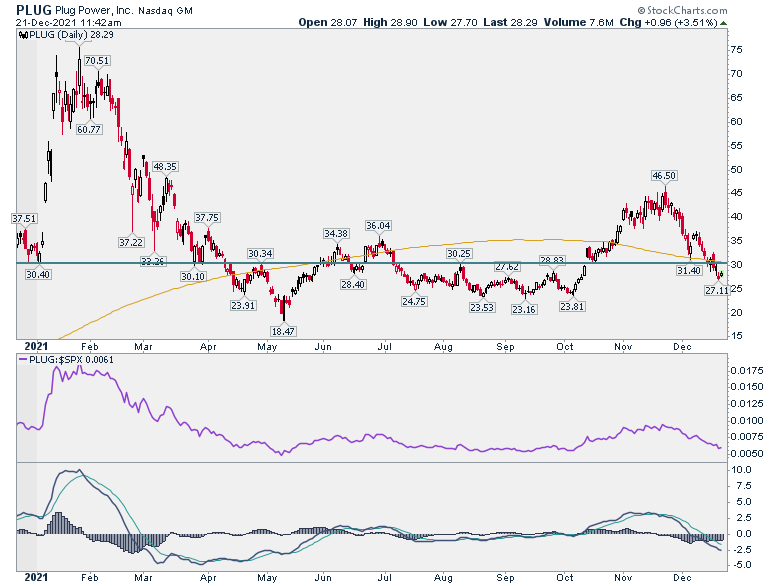780x586 pixels.
Task: Click the 28.40 price label
Action: [353, 284]
